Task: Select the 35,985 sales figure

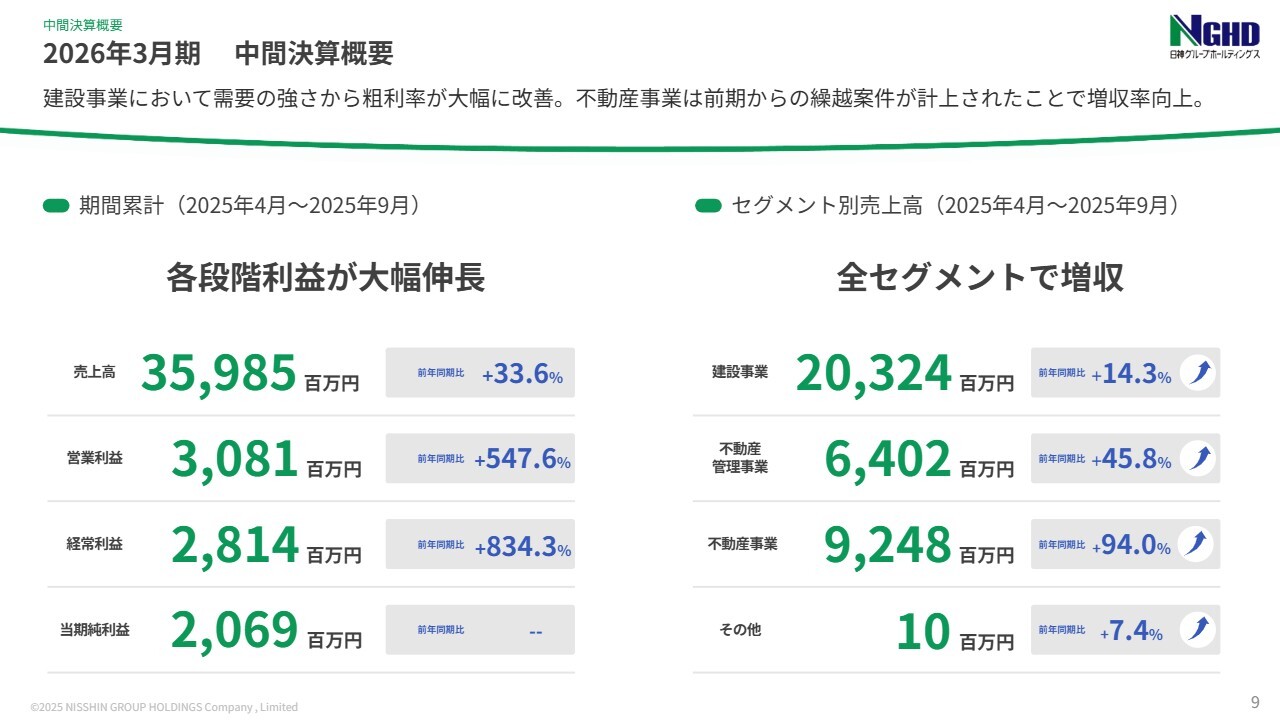Action: (219, 373)
